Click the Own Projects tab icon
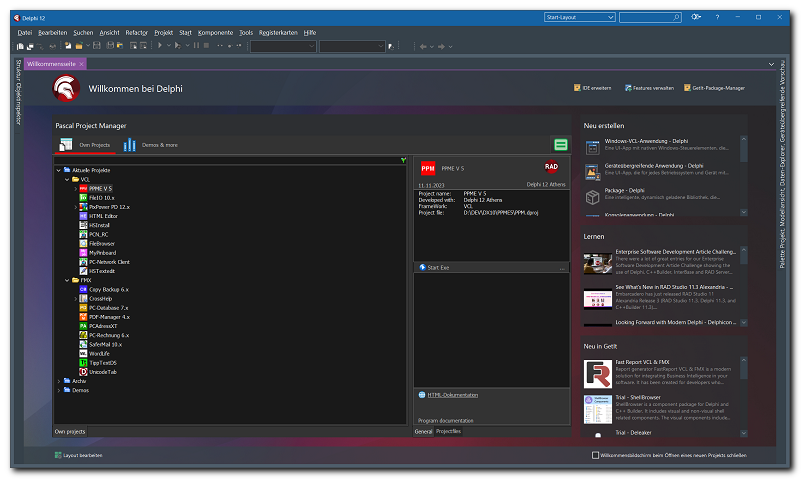 pos(65,145)
